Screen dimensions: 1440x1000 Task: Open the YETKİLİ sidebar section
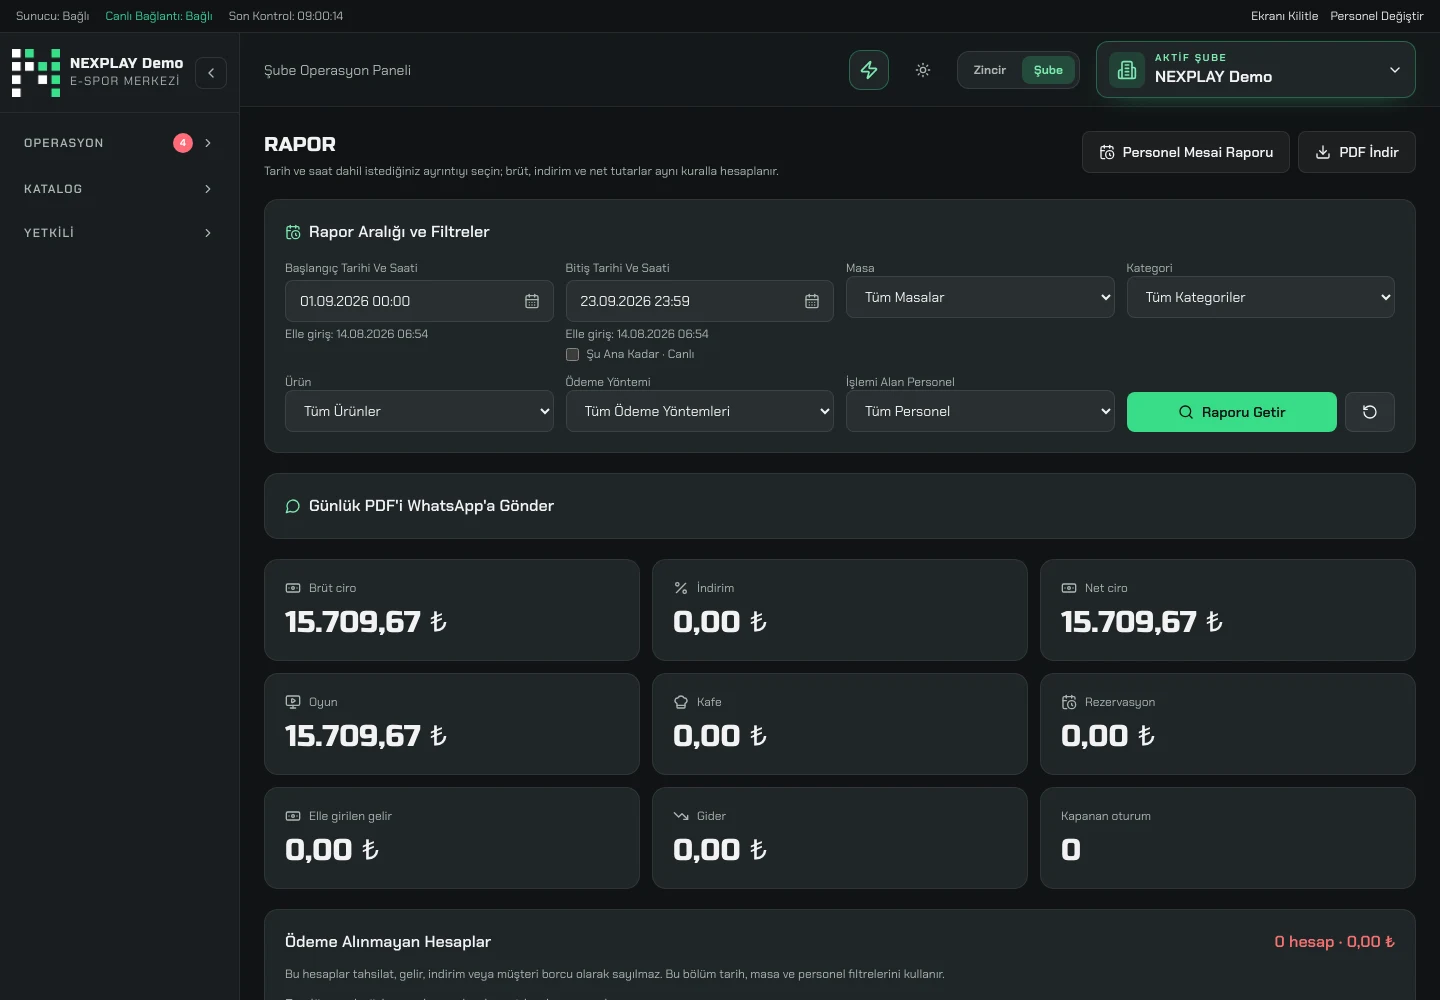[119, 233]
